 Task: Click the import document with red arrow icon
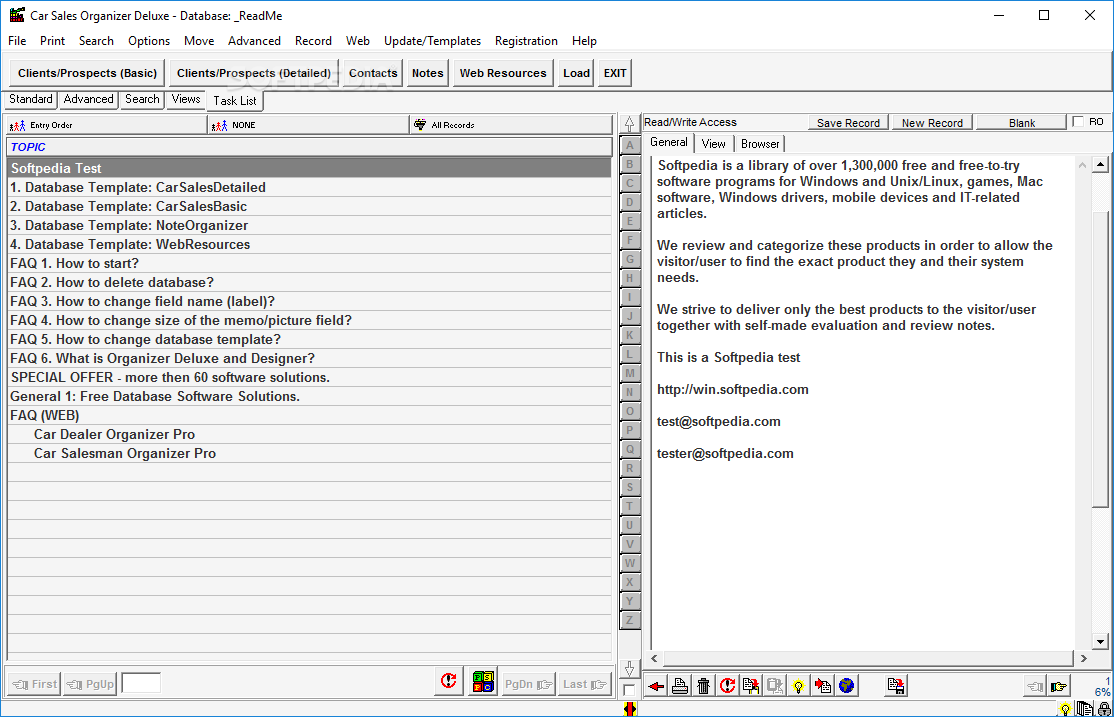(823, 686)
